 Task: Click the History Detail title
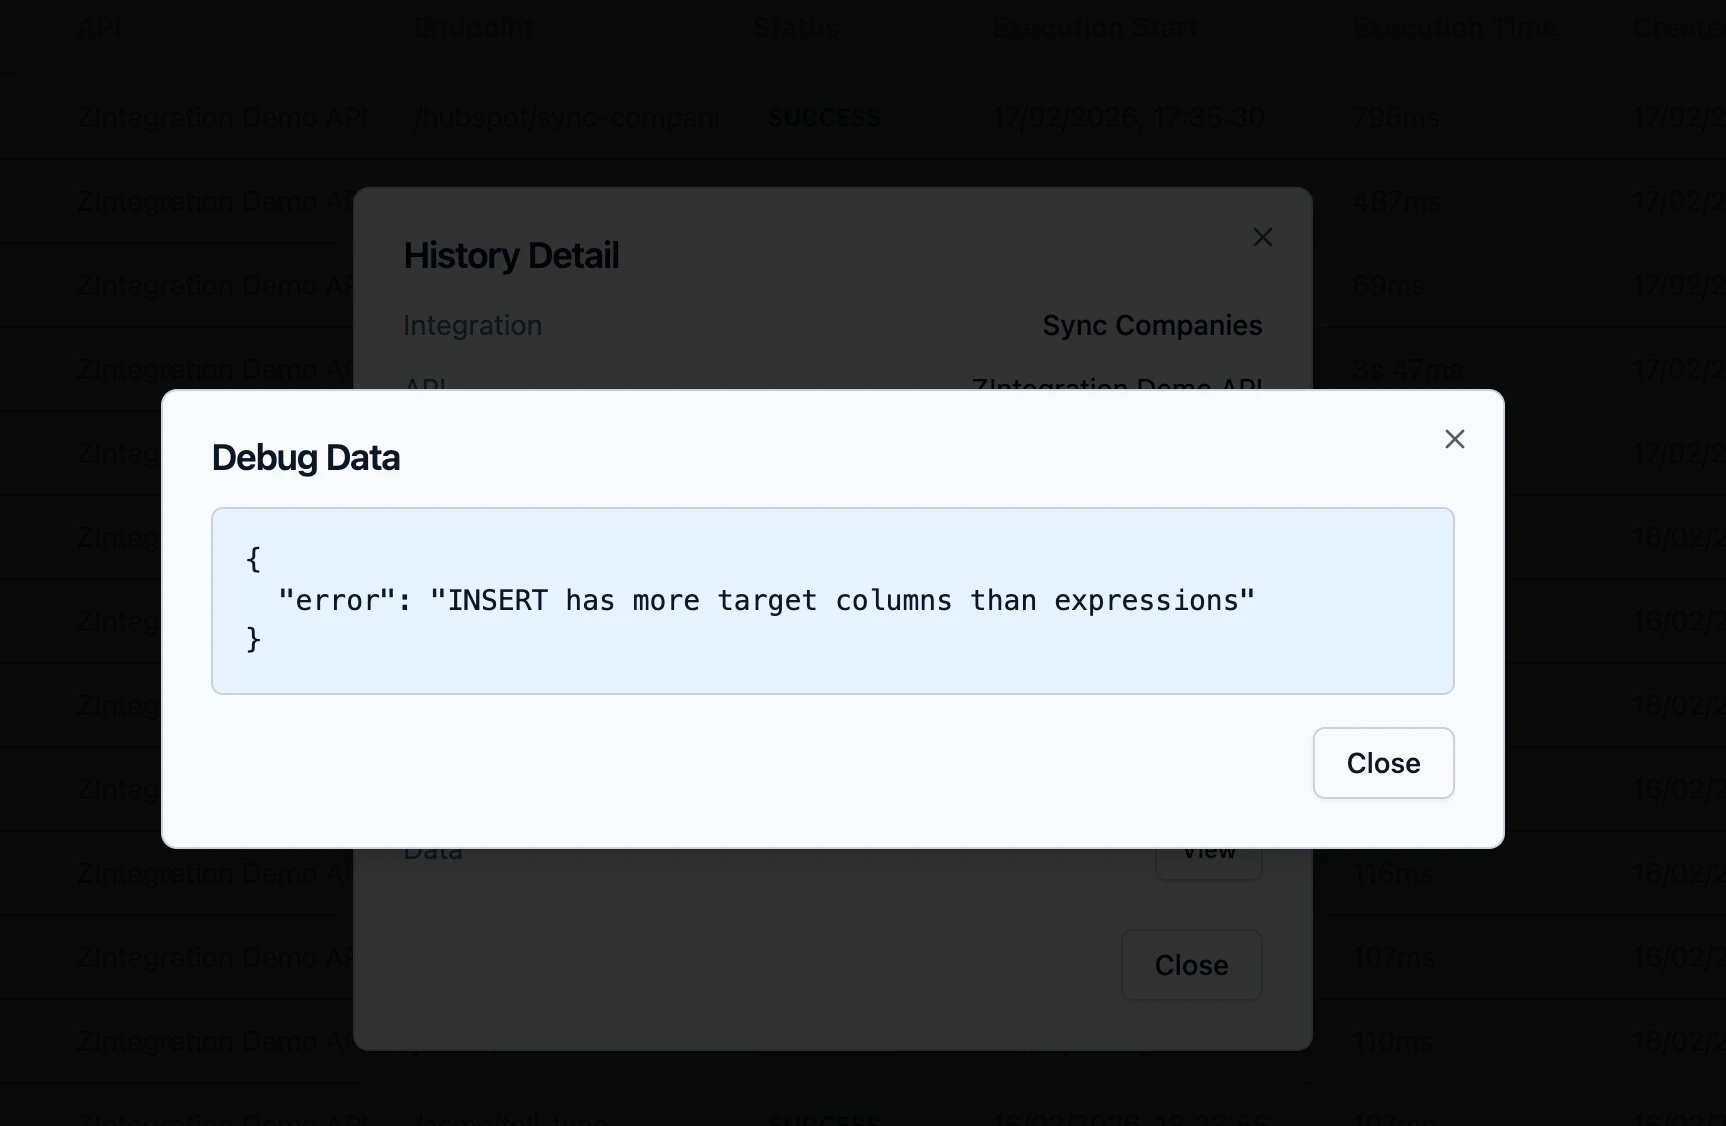pyautogui.click(x=511, y=256)
